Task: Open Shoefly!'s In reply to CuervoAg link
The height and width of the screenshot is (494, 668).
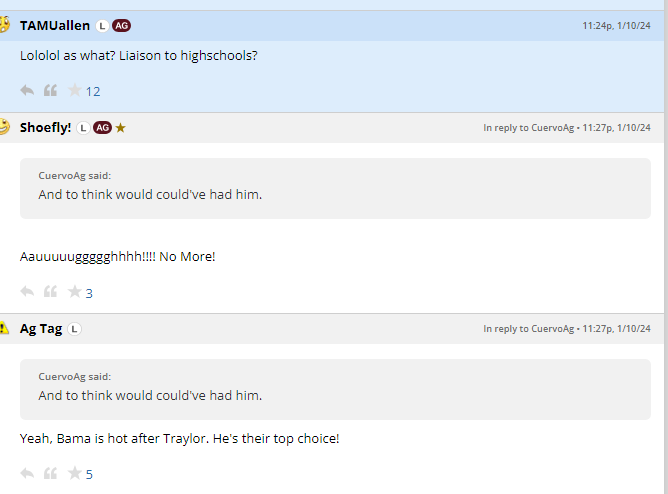Action: (x=528, y=128)
